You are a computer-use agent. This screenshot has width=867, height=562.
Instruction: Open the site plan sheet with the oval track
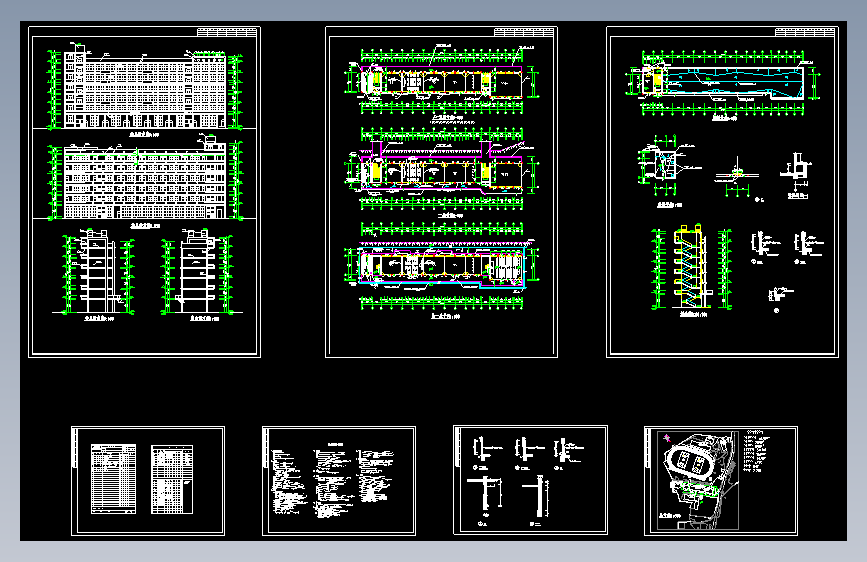pyautogui.click(x=720, y=481)
